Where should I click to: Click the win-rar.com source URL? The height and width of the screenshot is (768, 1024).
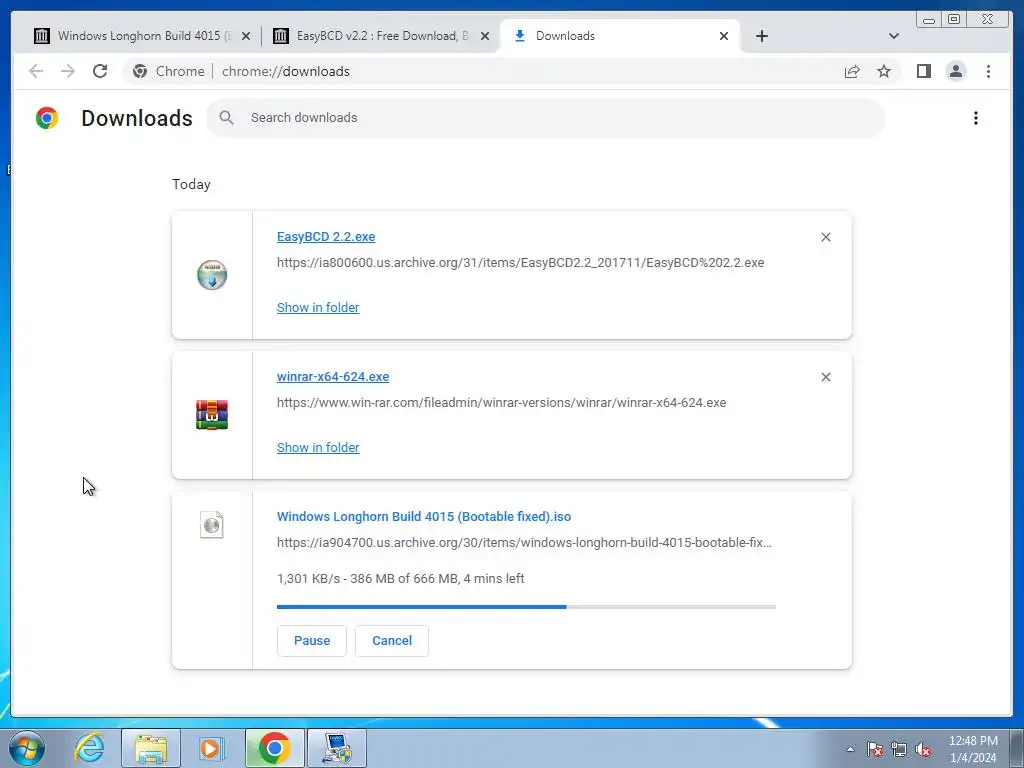pyautogui.click(x=502, y=402)
